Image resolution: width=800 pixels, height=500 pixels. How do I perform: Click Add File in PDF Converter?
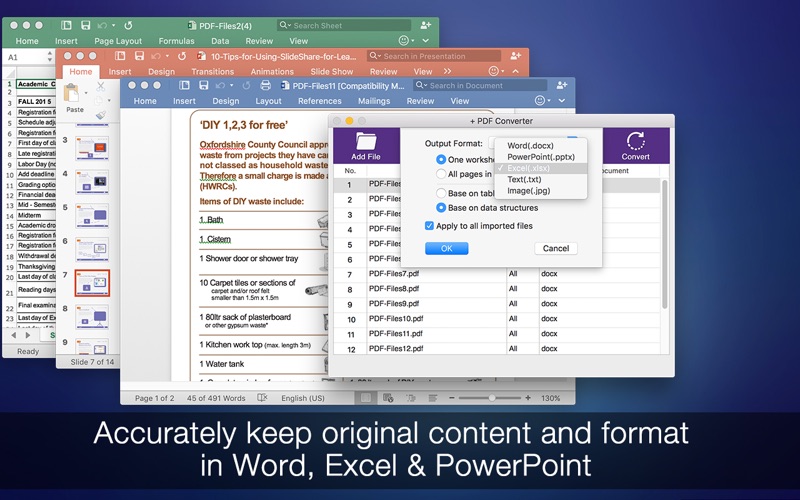[x=366, y=146]
